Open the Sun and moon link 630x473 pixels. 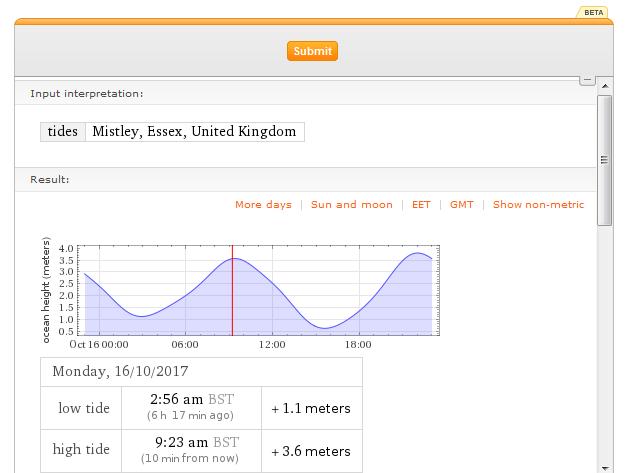click(x=351, y=205)
